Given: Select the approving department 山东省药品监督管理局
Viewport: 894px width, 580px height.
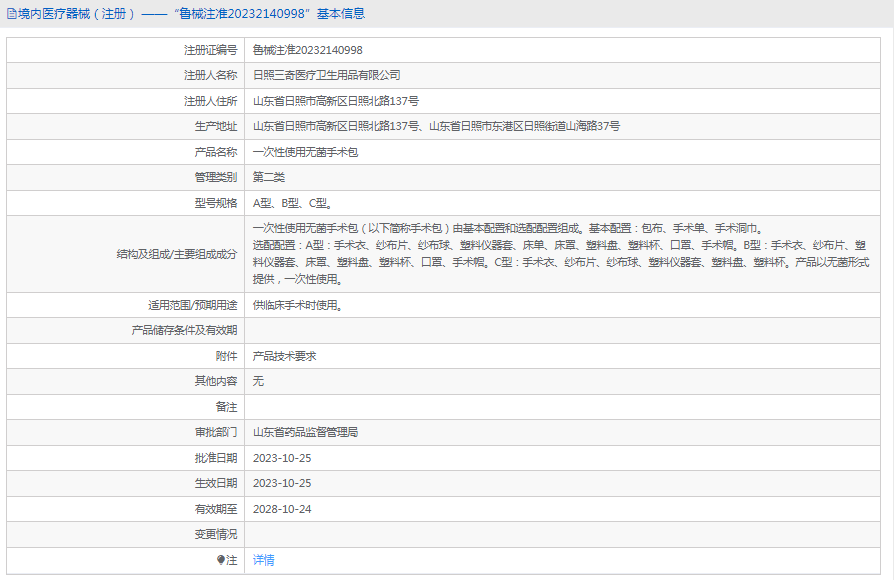Looking at the screenshot, I should [305, 432].
